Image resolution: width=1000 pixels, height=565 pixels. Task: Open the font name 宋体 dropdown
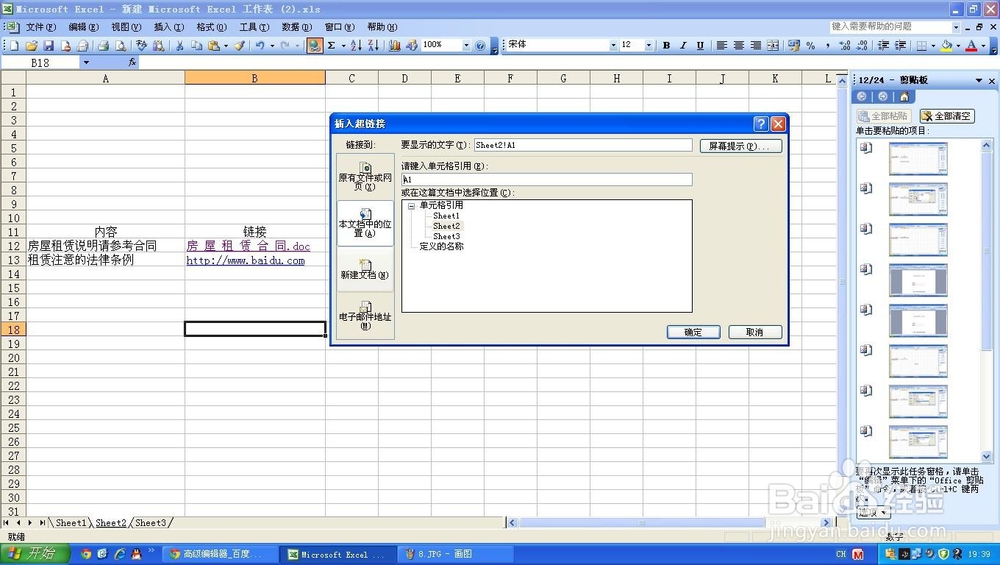click(613, 45)
